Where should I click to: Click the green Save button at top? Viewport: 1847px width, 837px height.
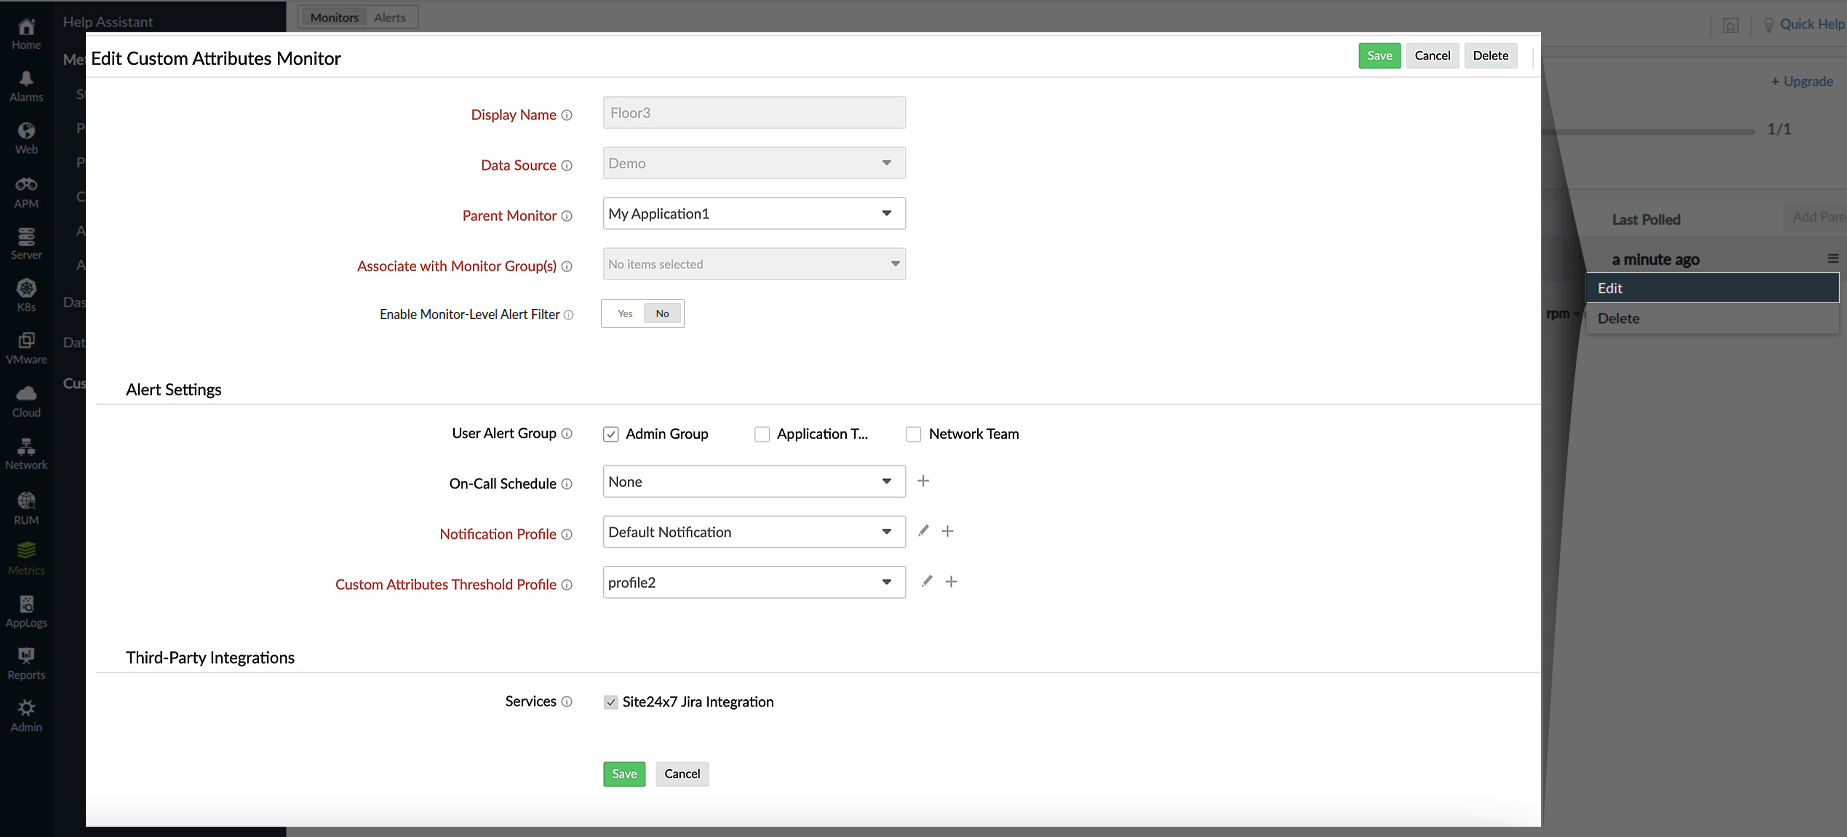point(1379,56)
